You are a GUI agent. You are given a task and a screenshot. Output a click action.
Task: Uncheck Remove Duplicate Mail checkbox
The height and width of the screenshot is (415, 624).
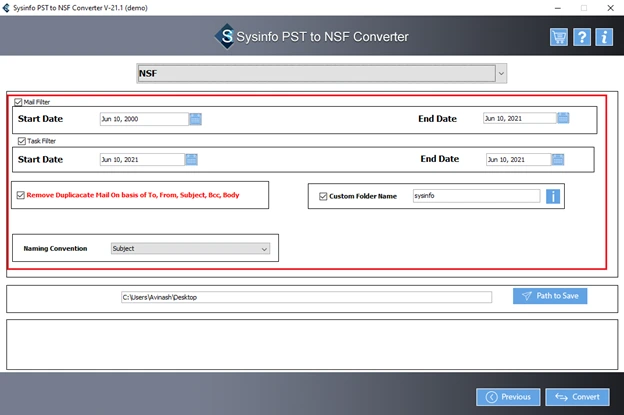(x=21, y=195)
